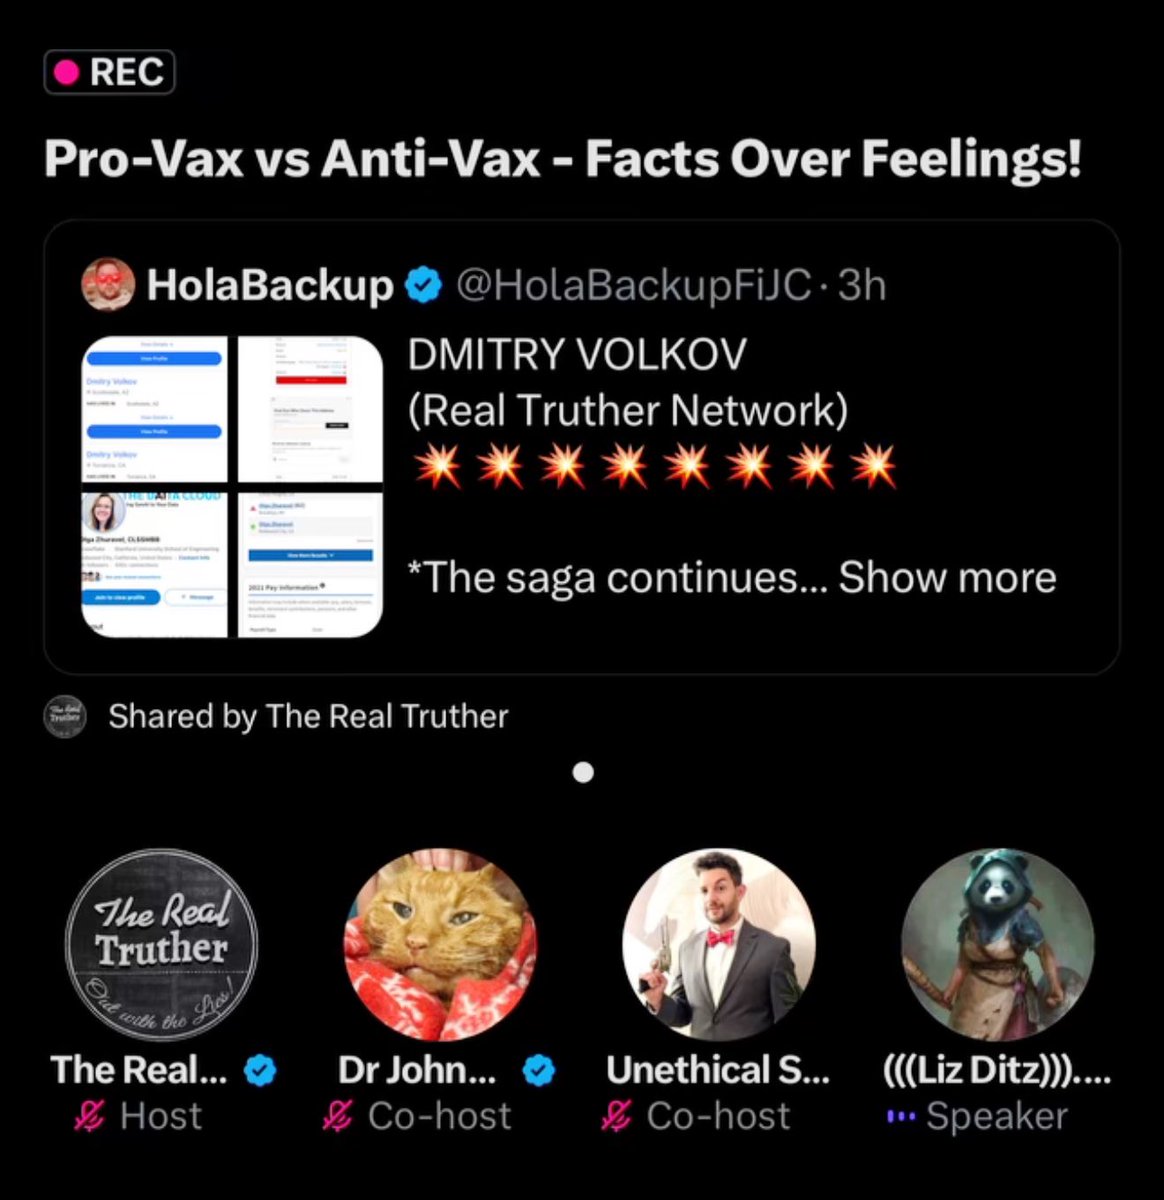
Task: Open the bottom-right Pay Information image
Action: tap(310, 564)
